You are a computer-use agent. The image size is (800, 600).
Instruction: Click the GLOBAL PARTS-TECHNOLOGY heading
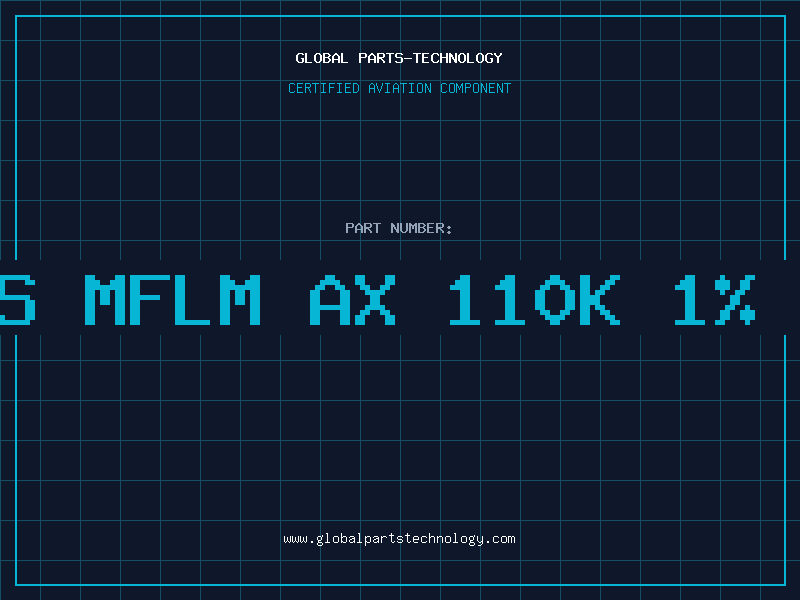(x=399, y=58)
